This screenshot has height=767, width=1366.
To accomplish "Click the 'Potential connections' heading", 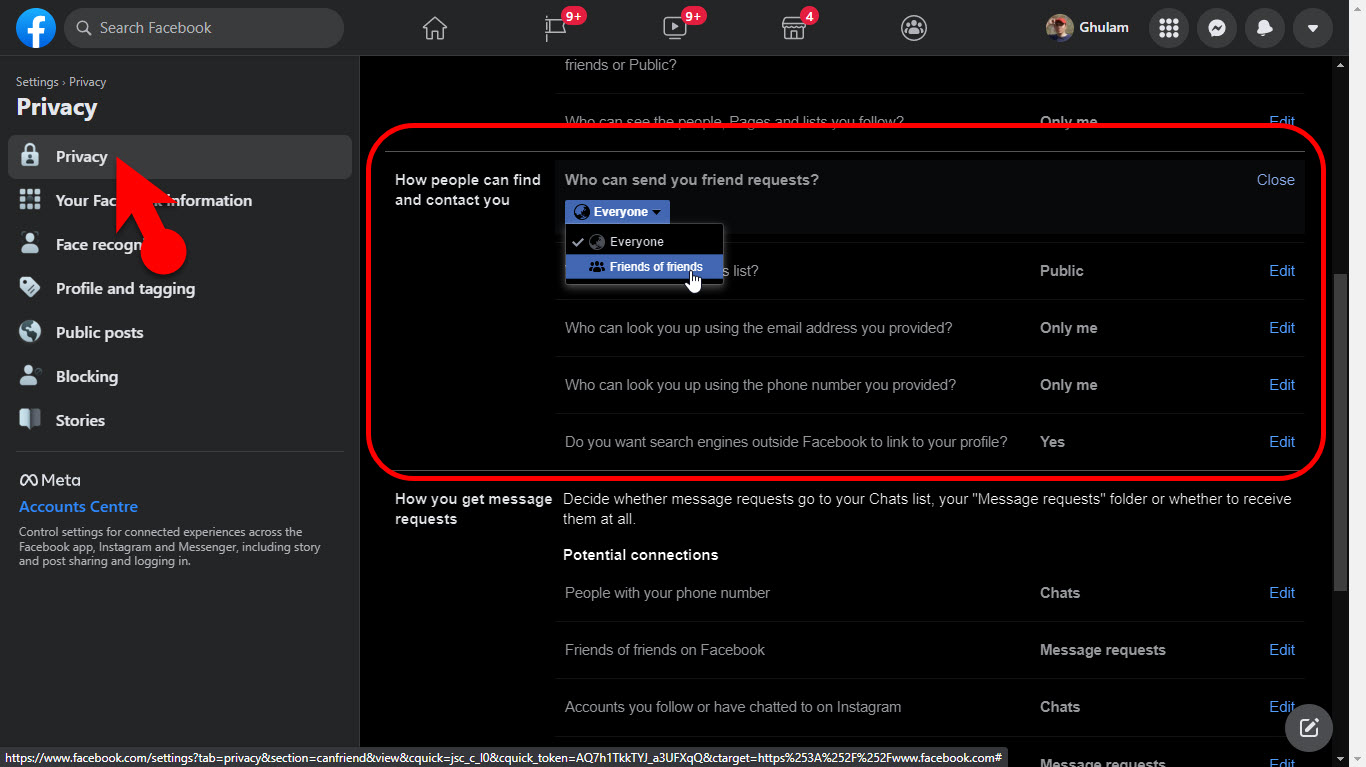I will click(x=641, y=555).
